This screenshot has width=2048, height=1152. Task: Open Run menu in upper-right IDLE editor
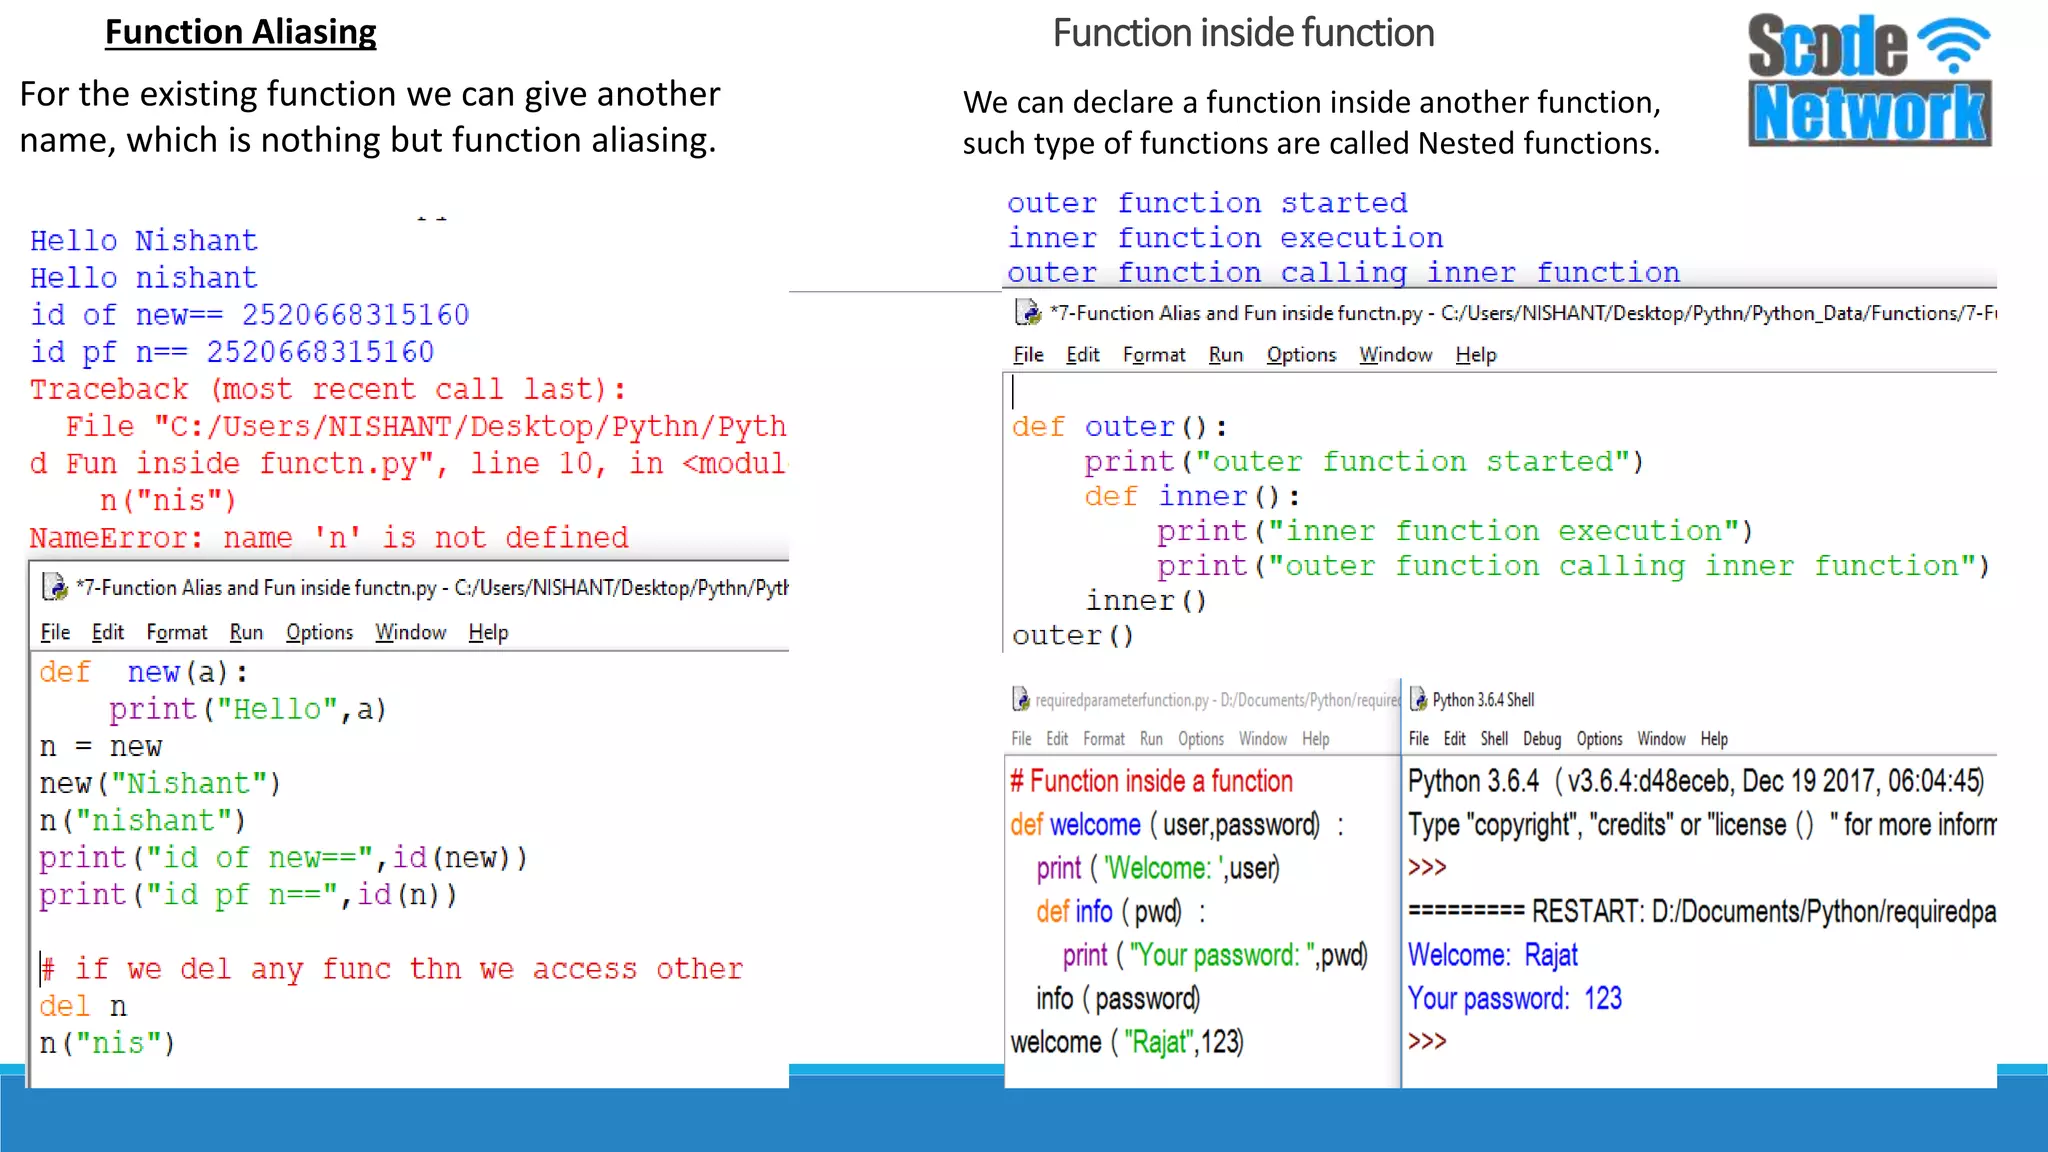1225,355
